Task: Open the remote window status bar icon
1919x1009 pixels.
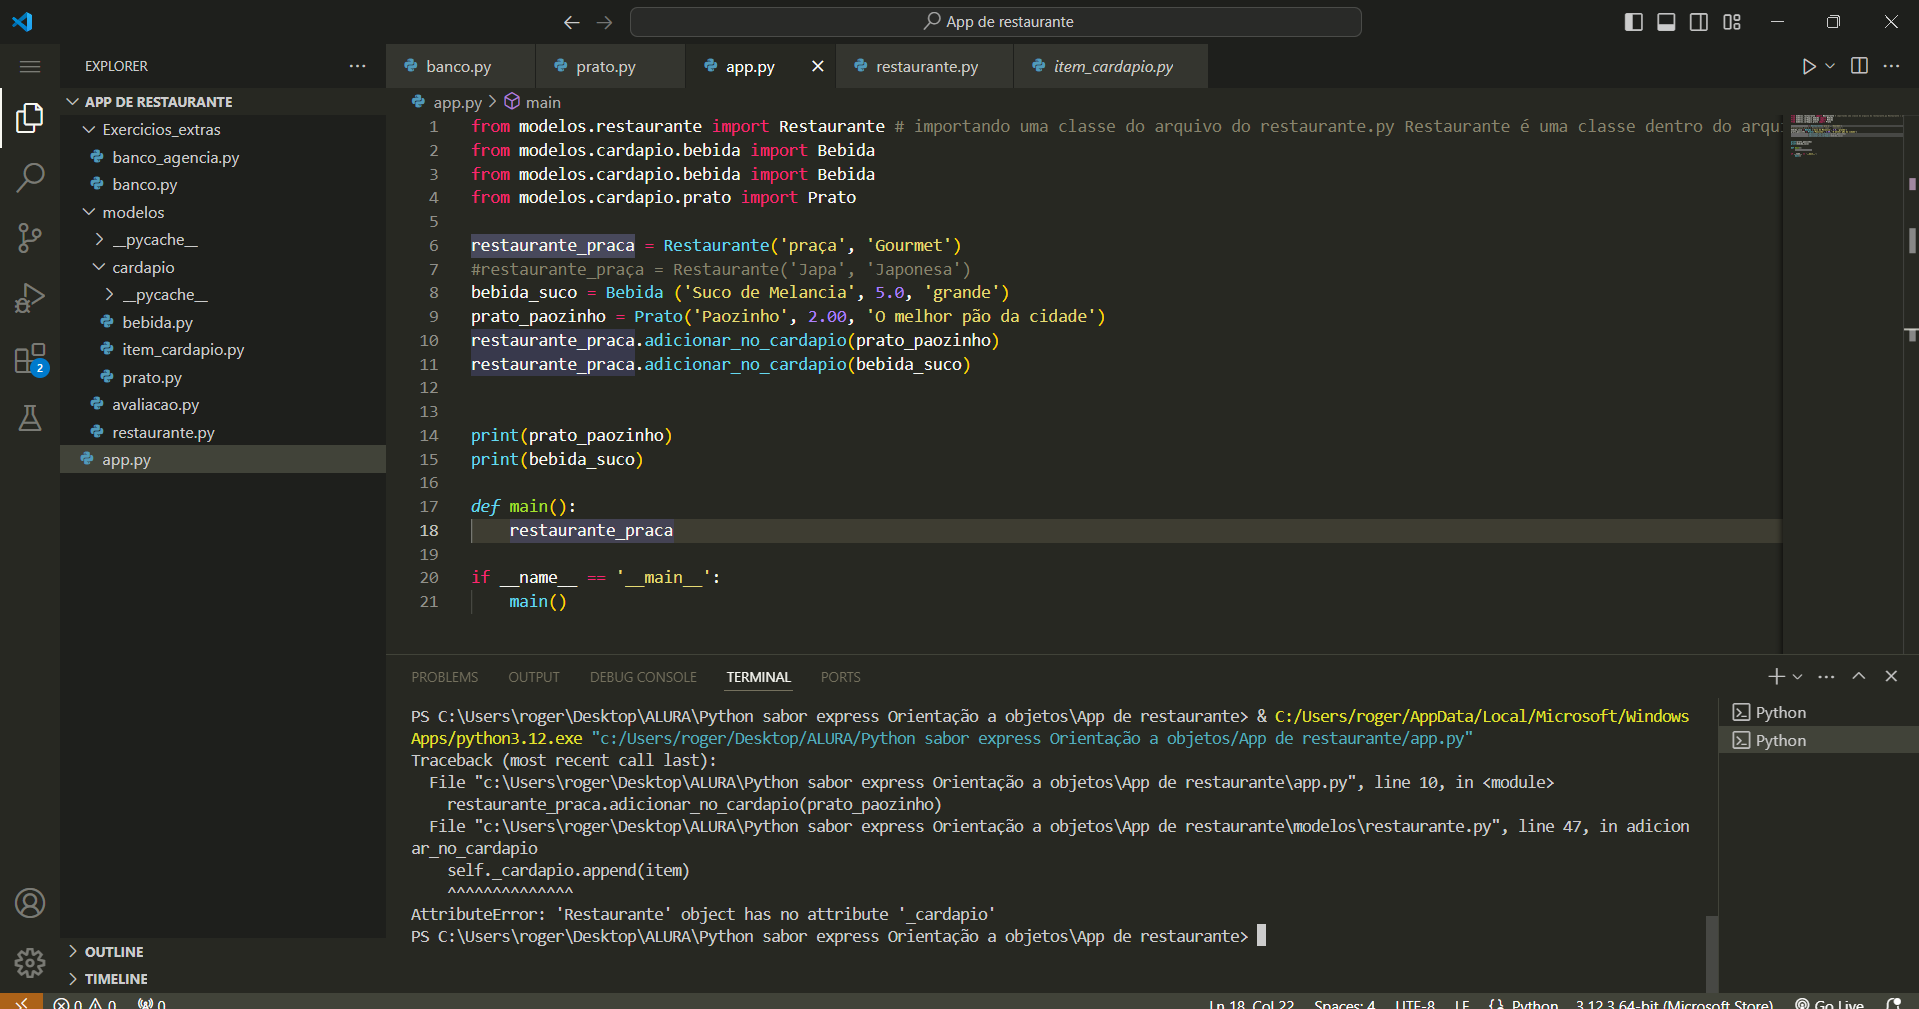Action: pyautogui.click(x=21, y=1002)
